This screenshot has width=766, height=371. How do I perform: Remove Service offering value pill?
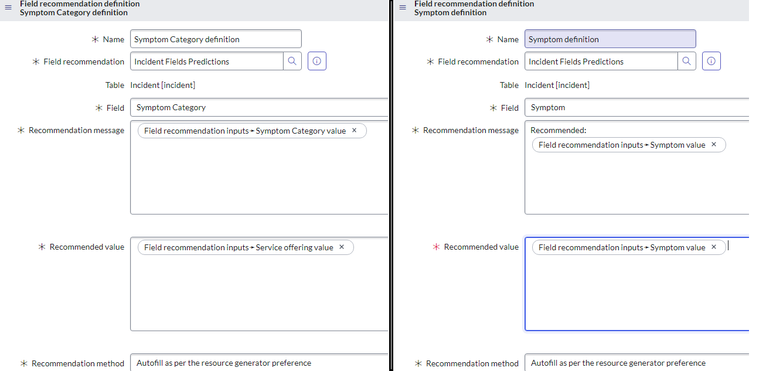click(x=341, y=247)
